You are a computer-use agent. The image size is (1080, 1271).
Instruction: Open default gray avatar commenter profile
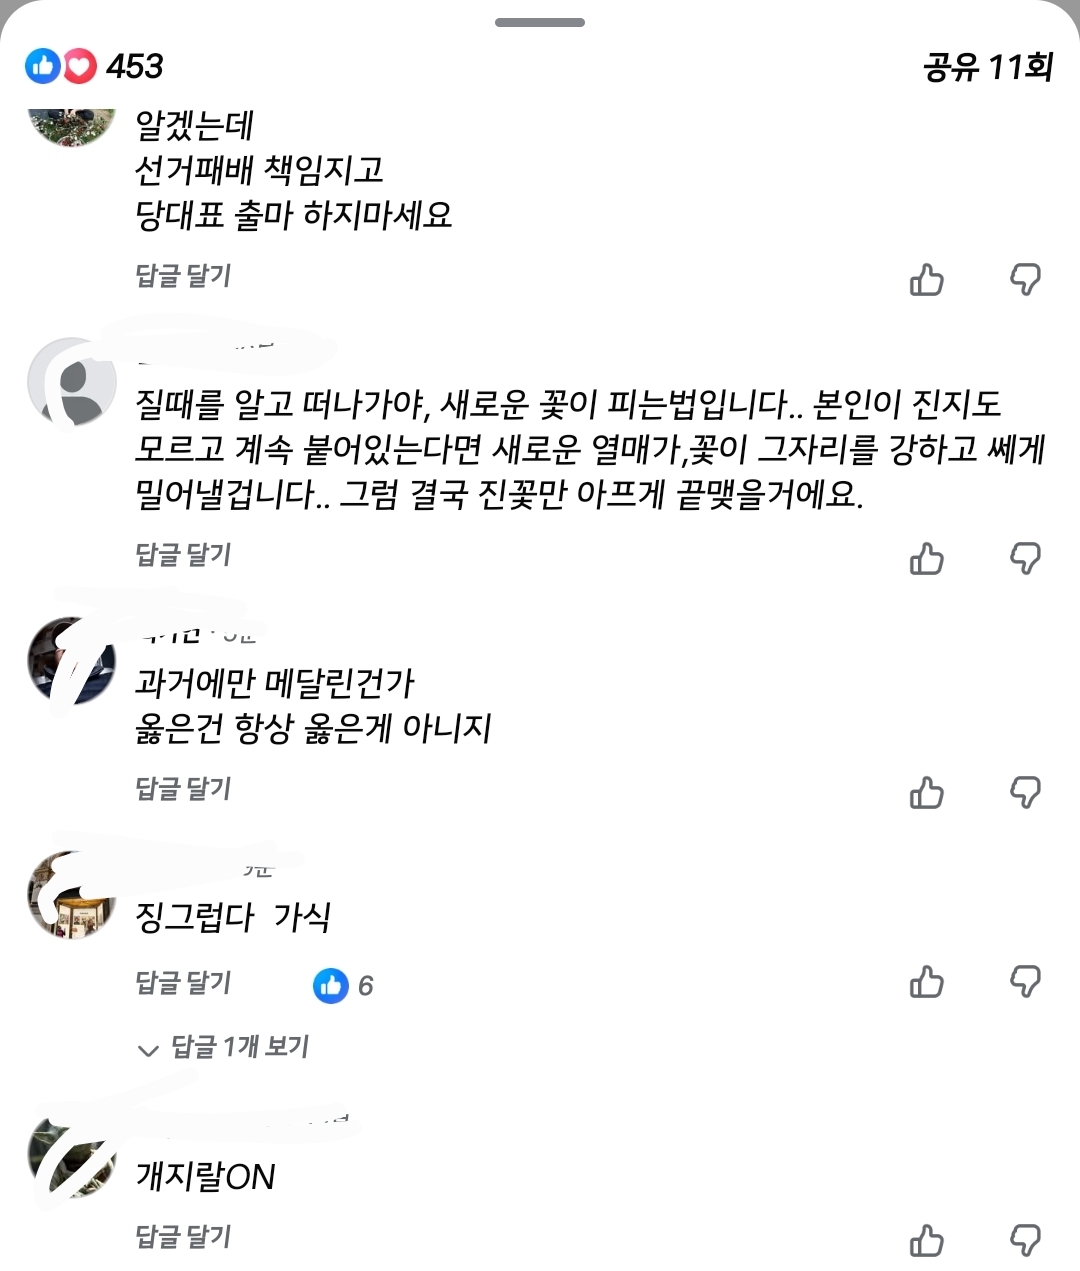click(x=72, y=382)
